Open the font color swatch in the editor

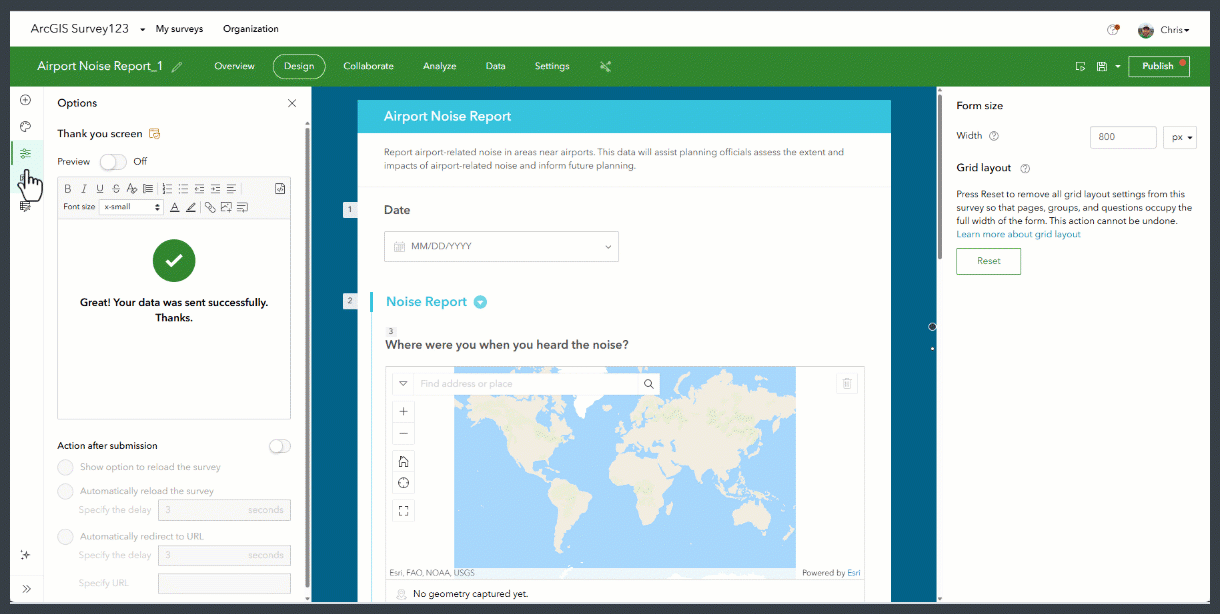click(x=175, y=207)
